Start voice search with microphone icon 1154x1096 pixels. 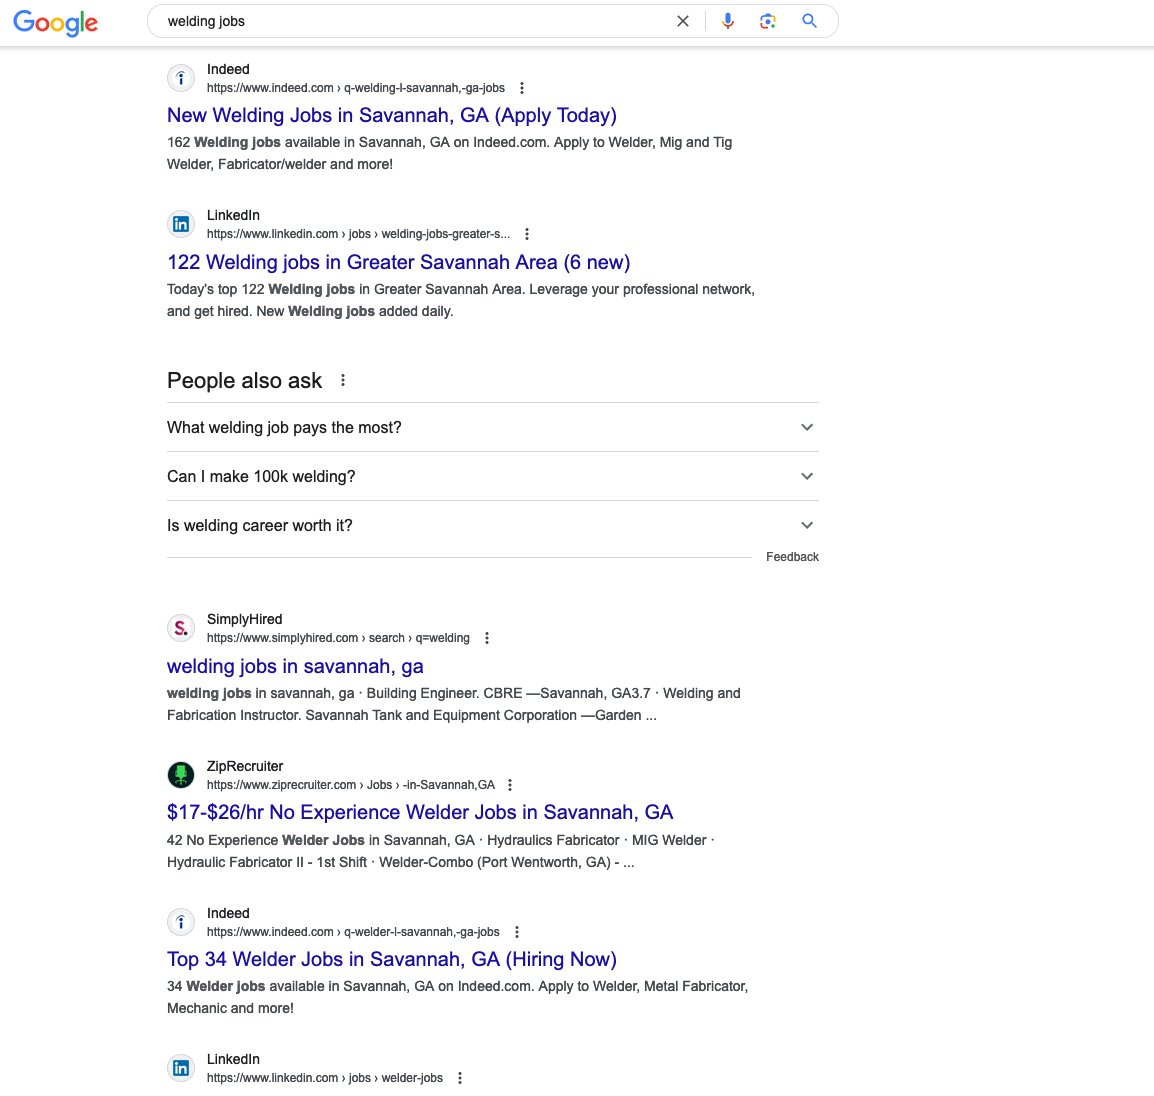(728, 21)
